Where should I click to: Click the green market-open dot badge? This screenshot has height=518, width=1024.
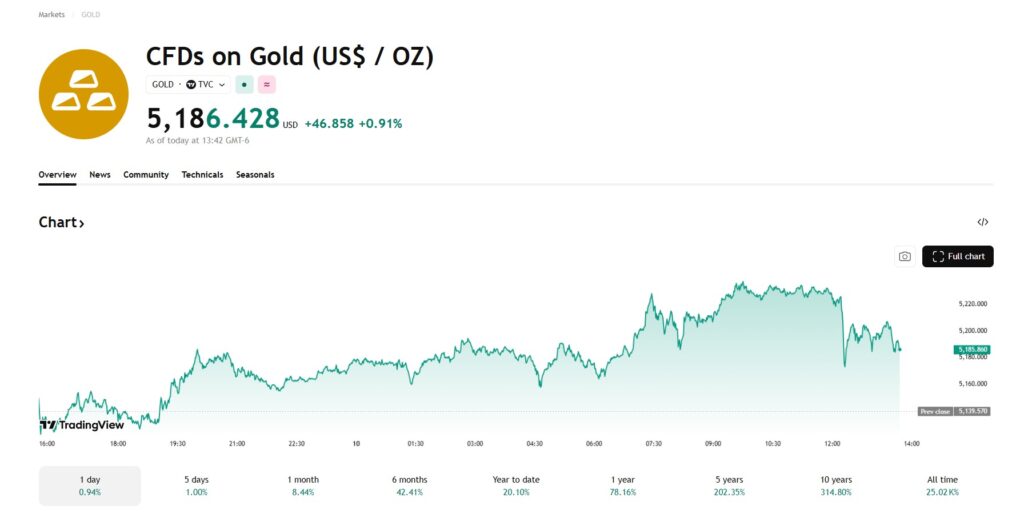[245, 85]
